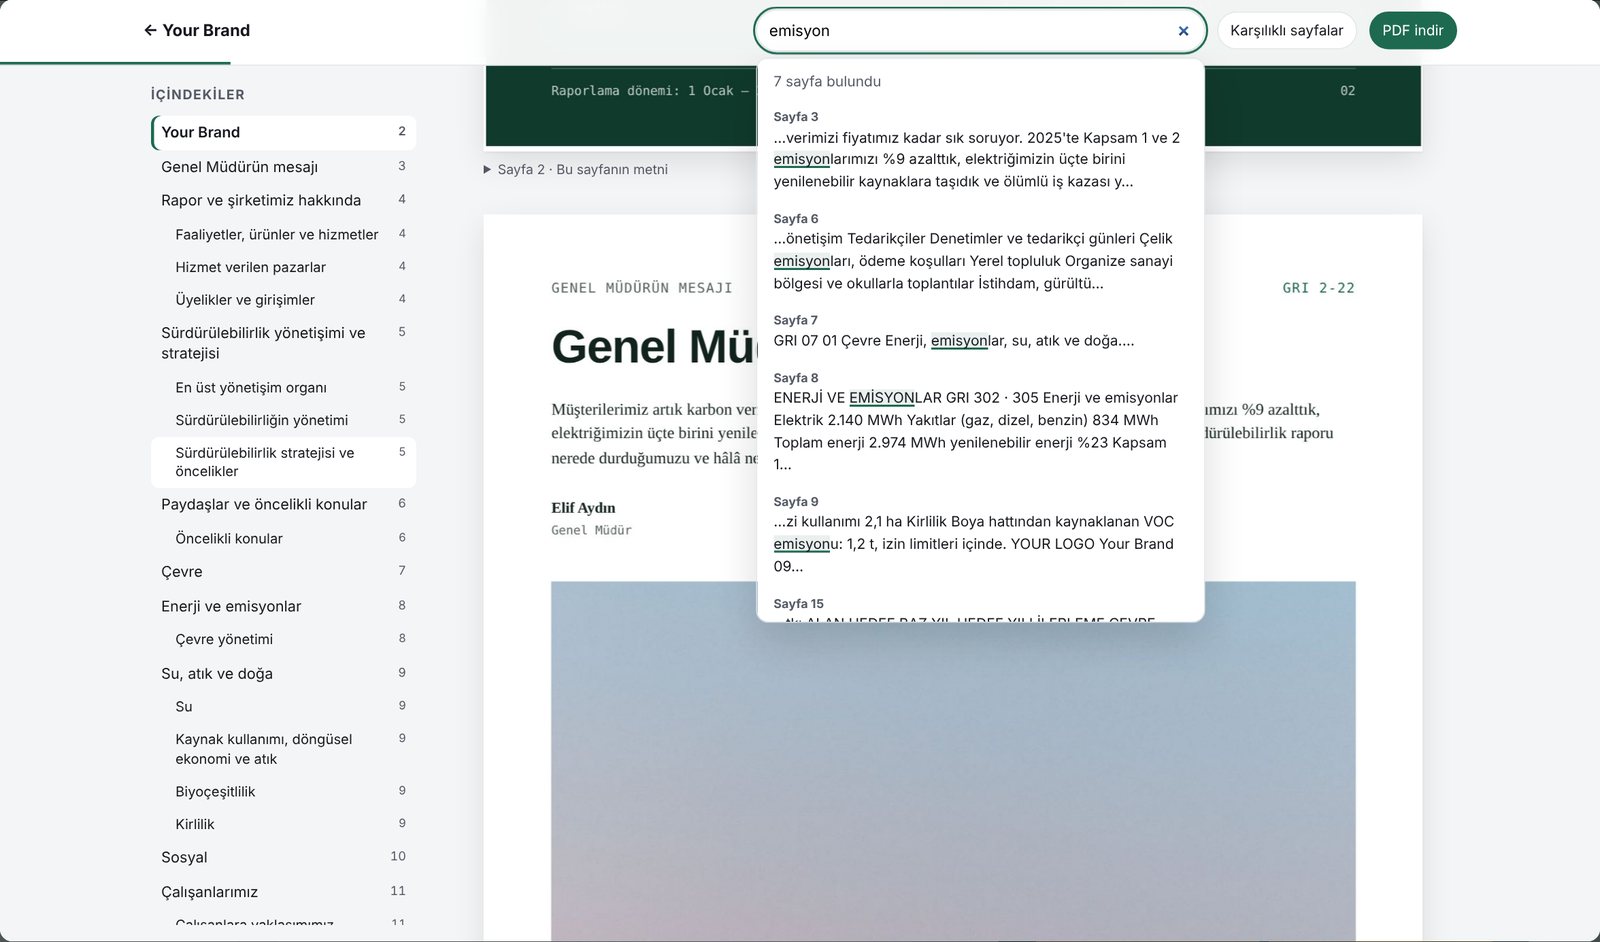The width and height of the screenshot is (1600, 942).
Task: Select 'Hizmet verilen pazarlar' entry
Action: (x=284, y=267)
